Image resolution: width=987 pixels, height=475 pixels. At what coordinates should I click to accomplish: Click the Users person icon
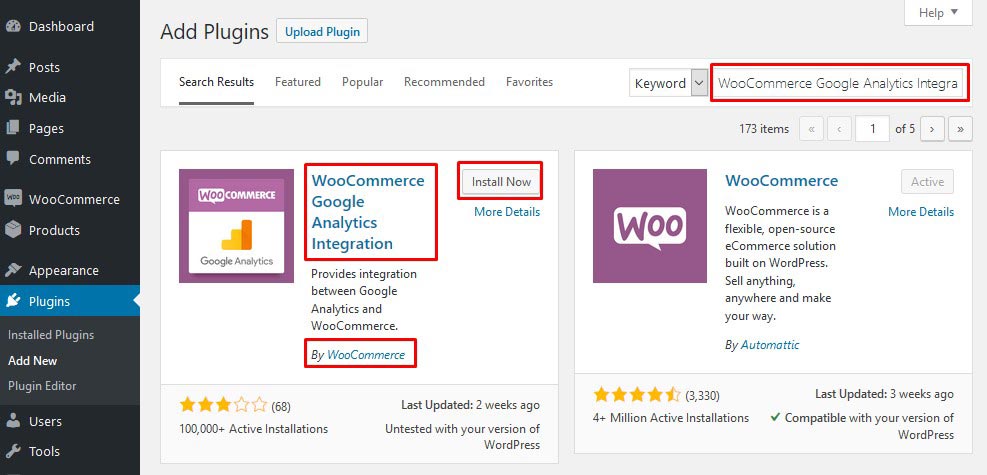[x=13, y=421]
